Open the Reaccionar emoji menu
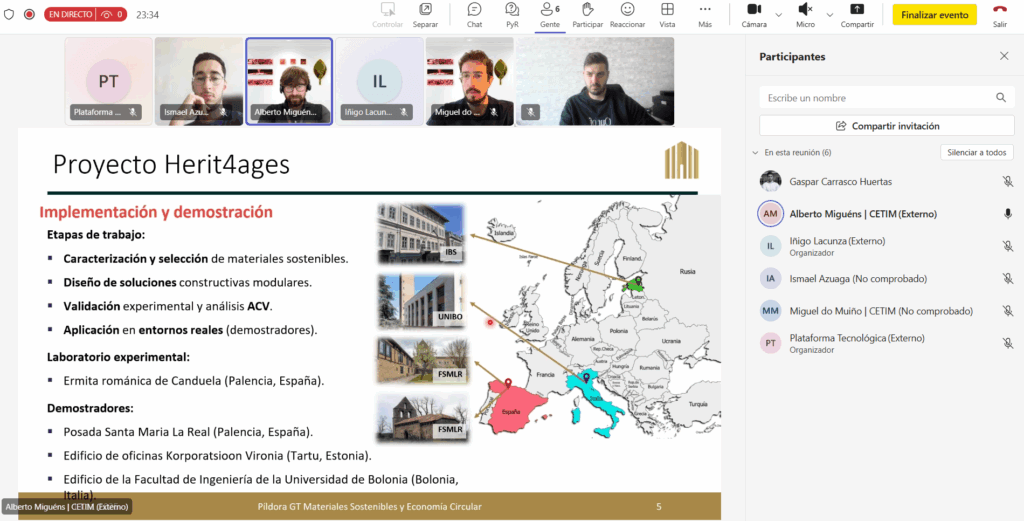1024x521 pixels. pyautogui.click(x=627, y=14)
